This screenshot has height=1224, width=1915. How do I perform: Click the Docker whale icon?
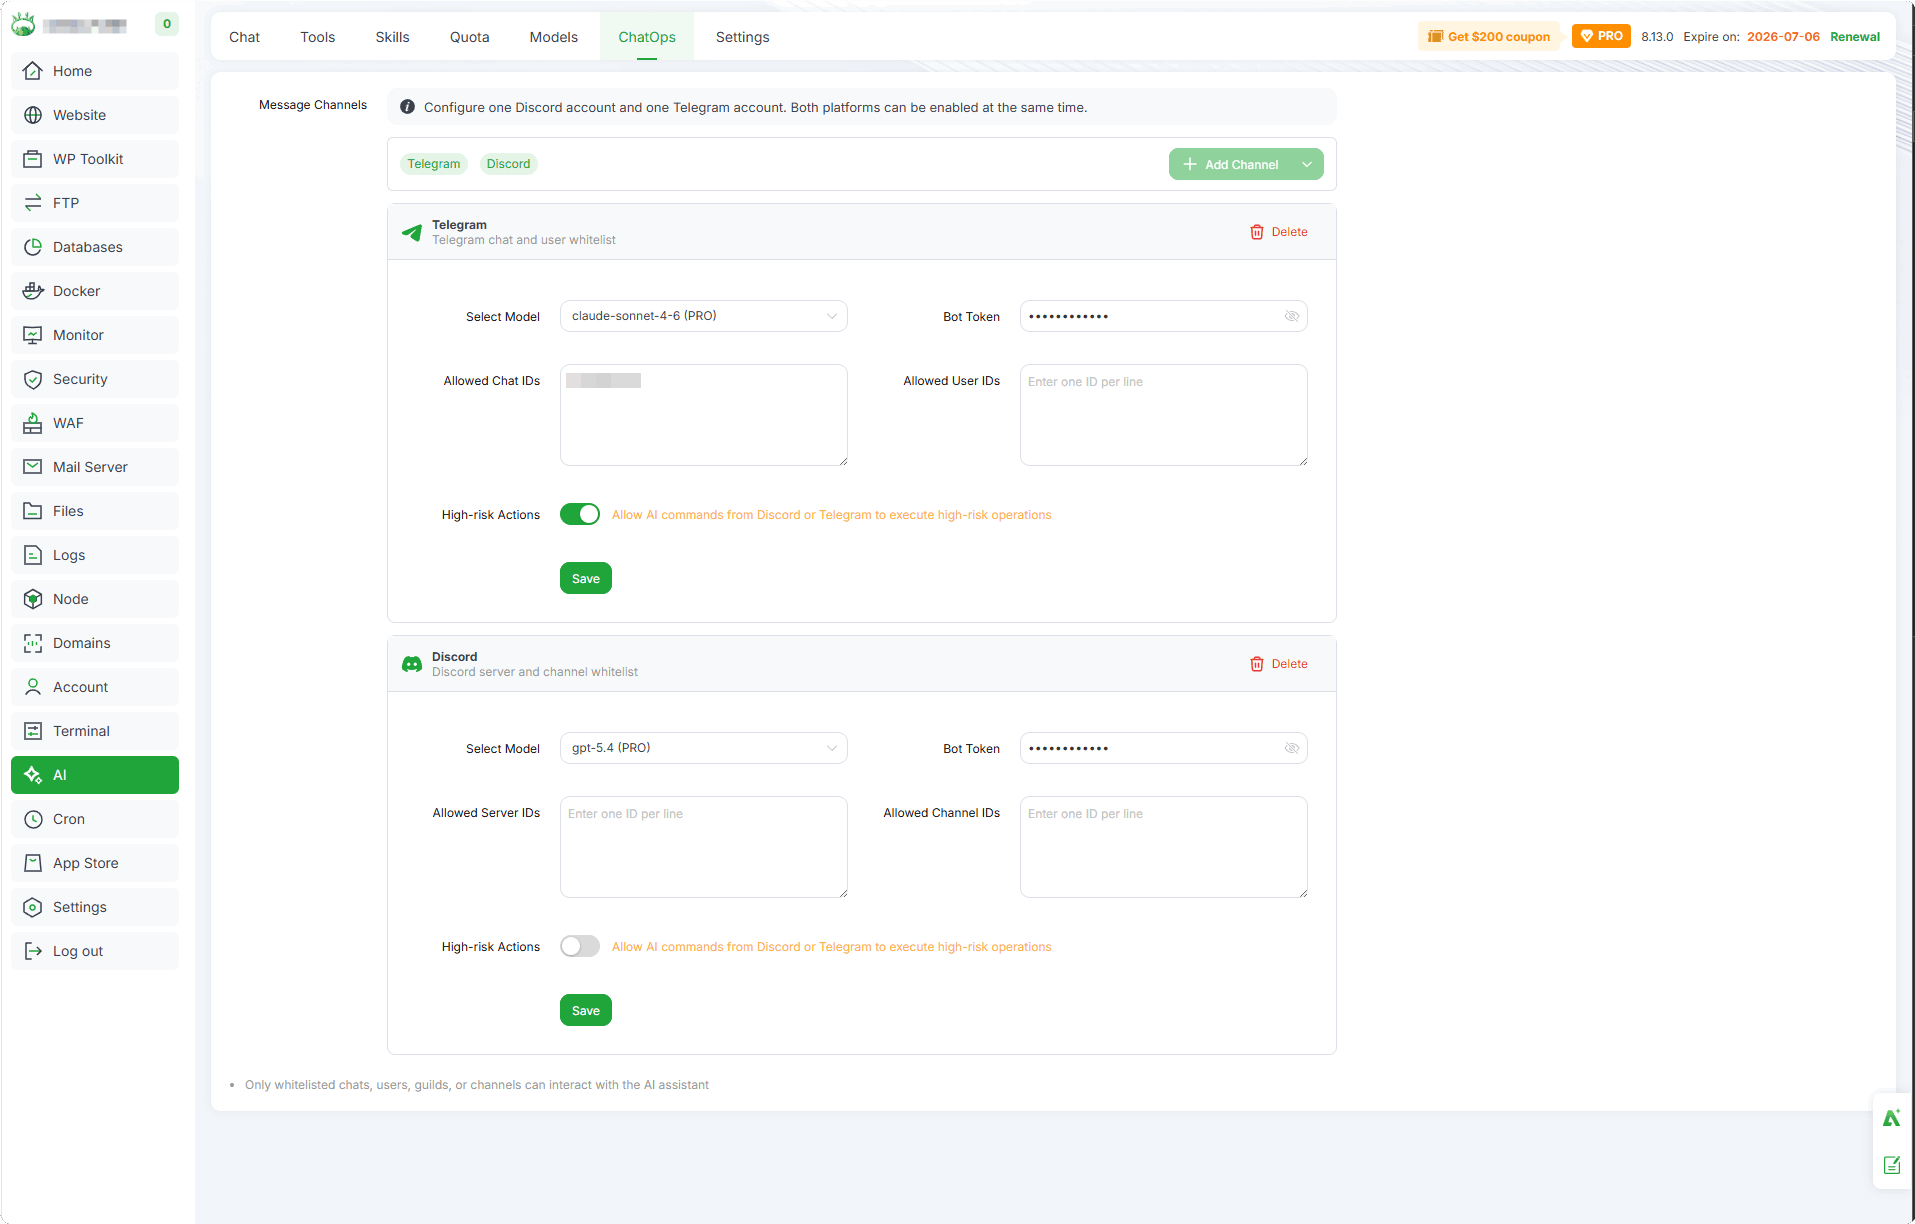(33, 291)
